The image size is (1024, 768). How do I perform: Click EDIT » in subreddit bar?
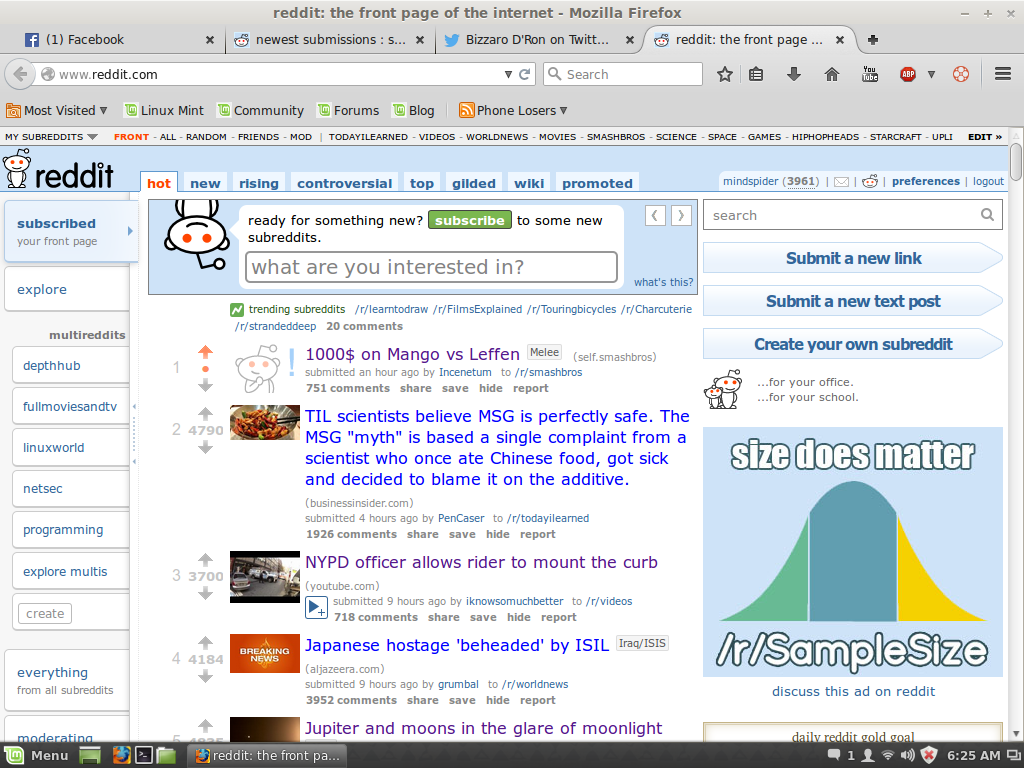pos(985,137)
